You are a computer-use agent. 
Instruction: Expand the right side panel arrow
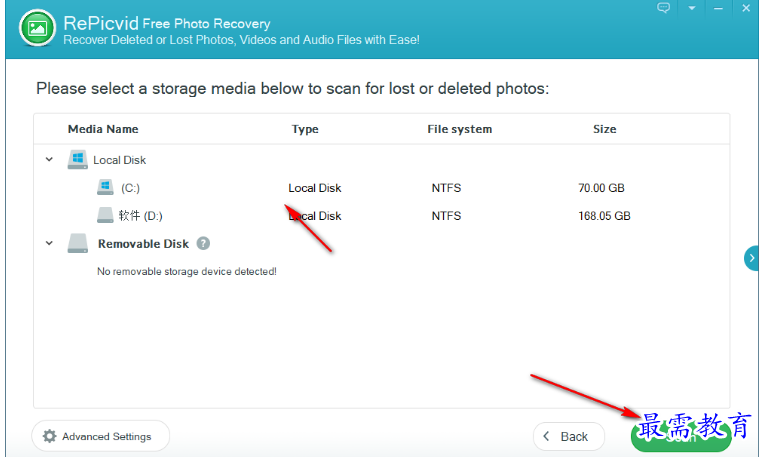(752, 258)
